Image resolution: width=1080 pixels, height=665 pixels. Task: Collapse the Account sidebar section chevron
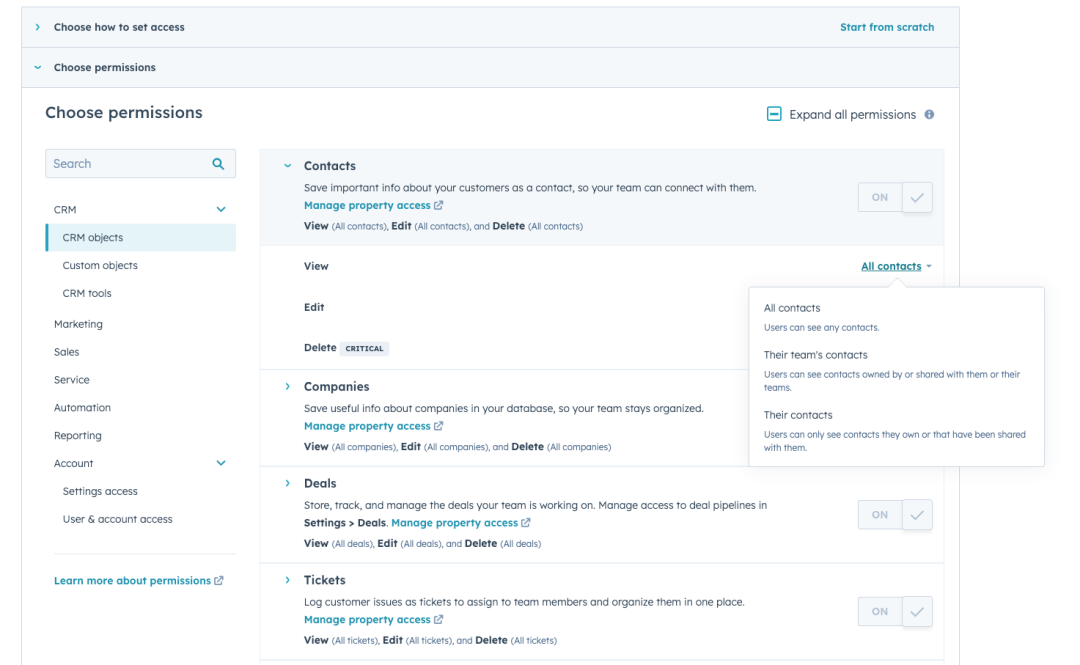tap(221, 464)
